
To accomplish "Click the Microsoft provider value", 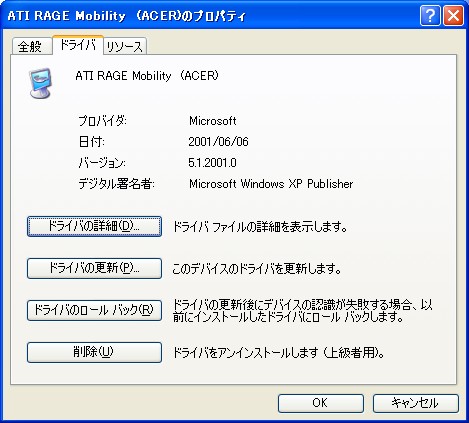I will click(x=213, y=121).
